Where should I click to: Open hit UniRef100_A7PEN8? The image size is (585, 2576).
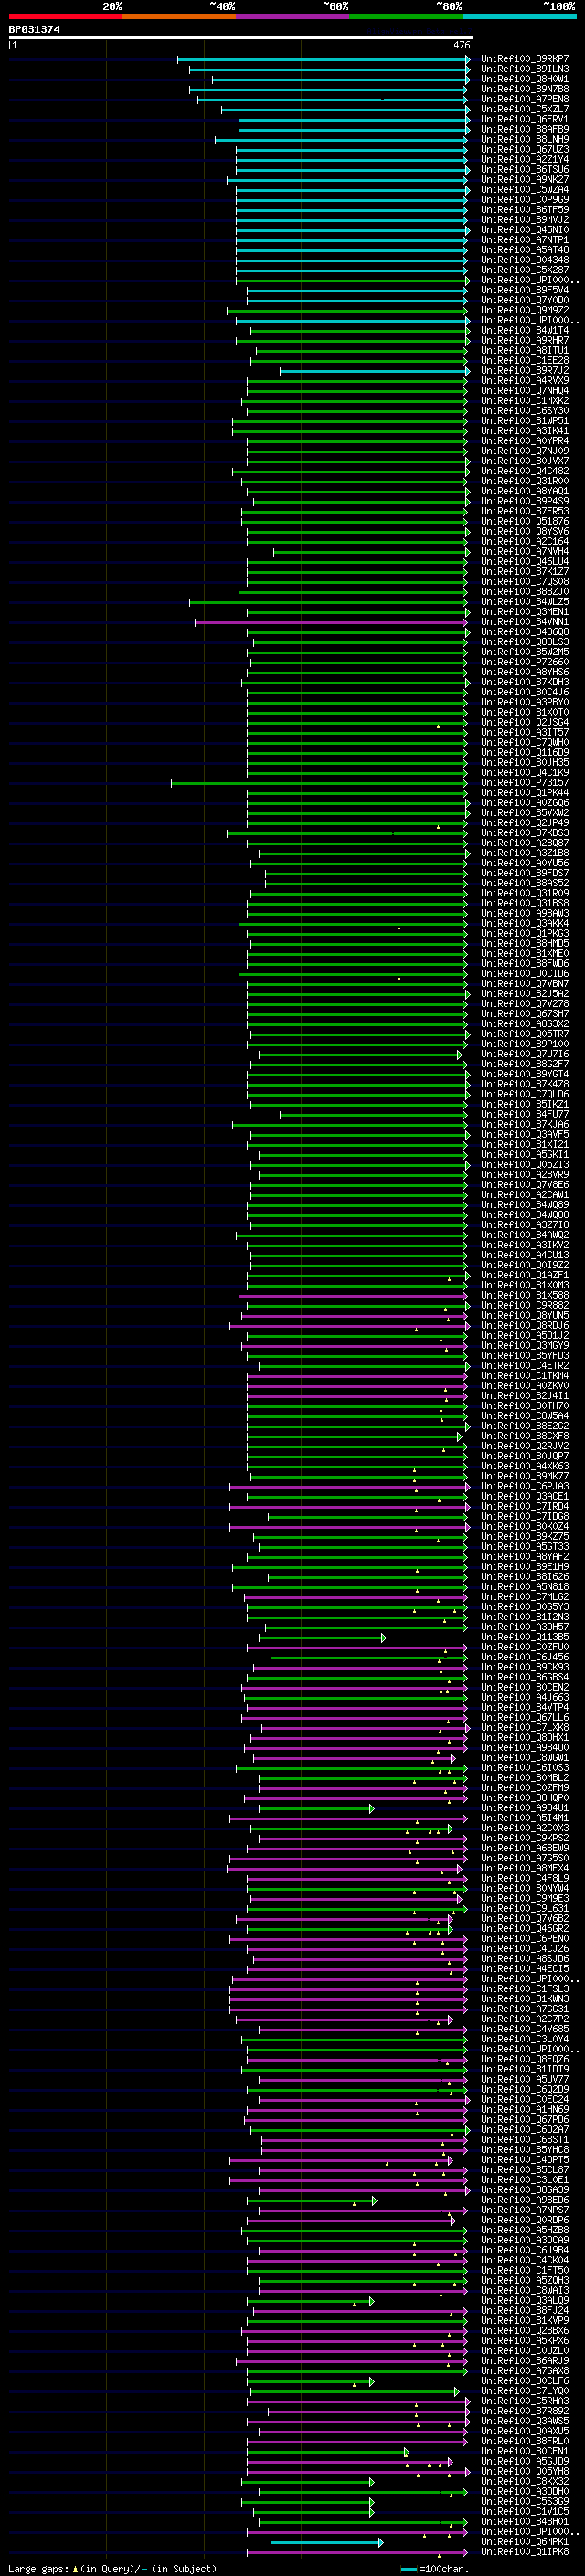tap(524, 99)
